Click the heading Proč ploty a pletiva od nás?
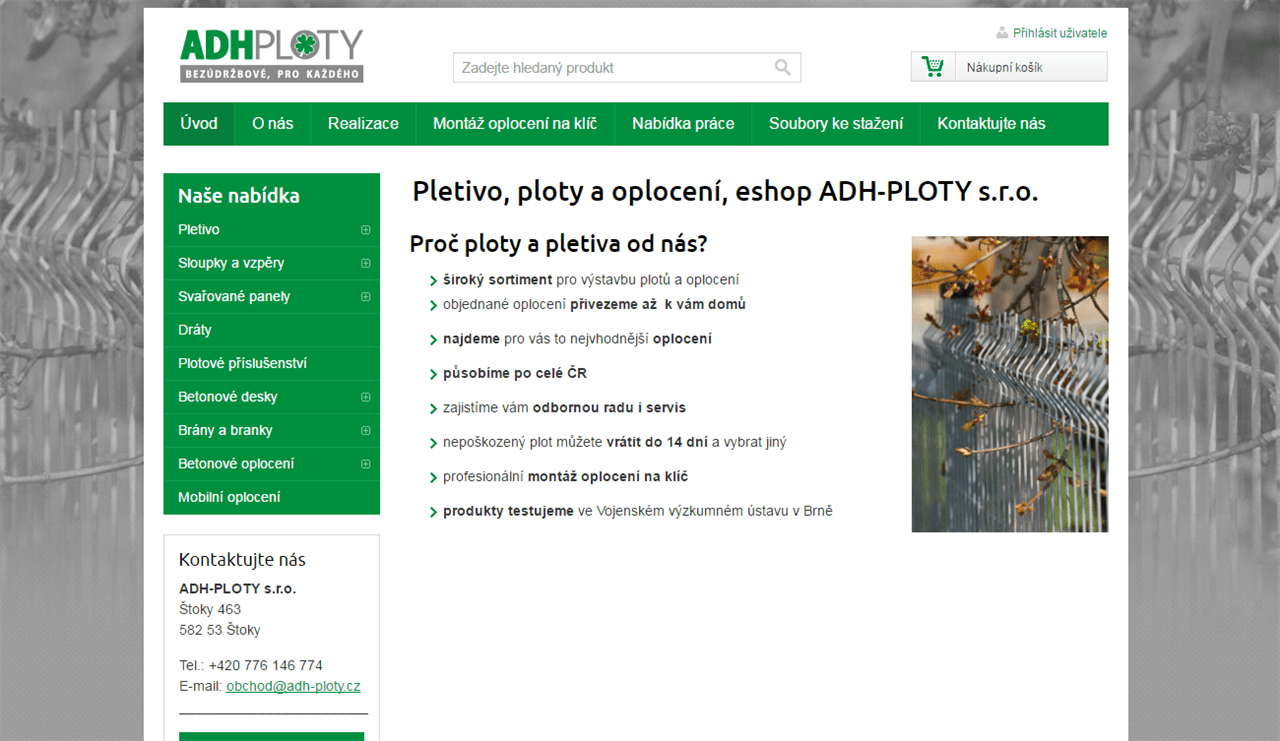Screen dimensions: 1280x741 click(559, 243)
